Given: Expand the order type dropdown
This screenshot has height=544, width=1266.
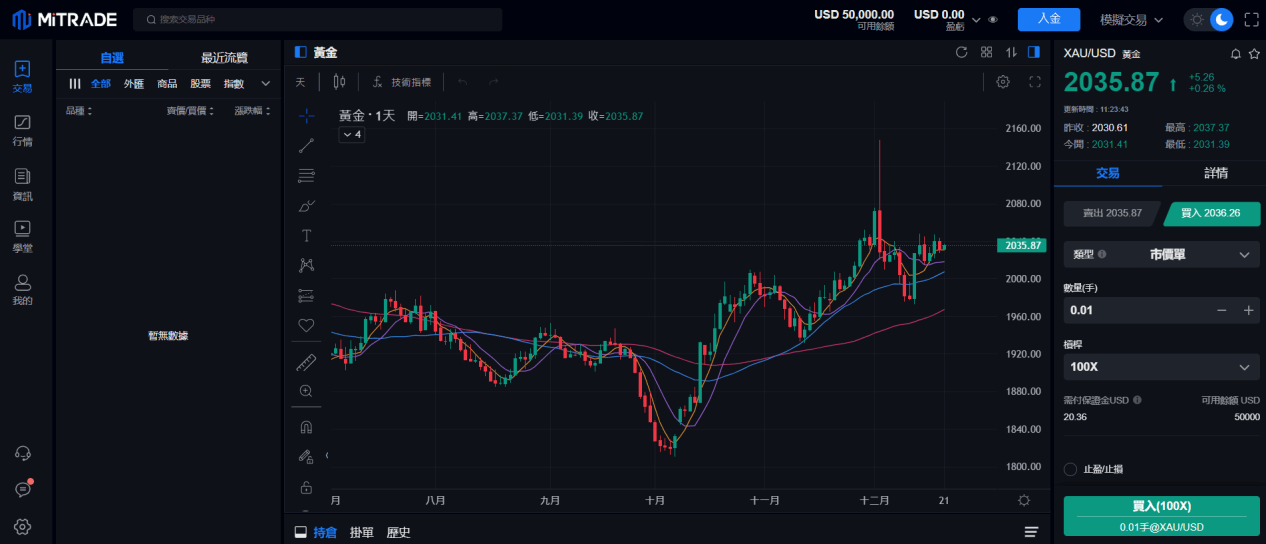Looking at the screenshot, I should pyautogui.click(x=1161, y=255).
